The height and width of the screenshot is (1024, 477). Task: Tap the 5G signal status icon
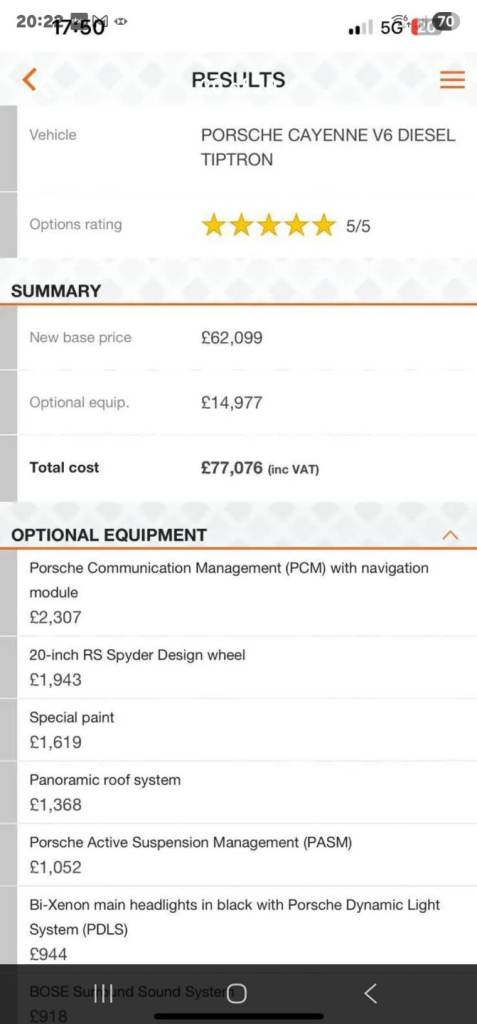pyautogui.click(x=393, y=26)
